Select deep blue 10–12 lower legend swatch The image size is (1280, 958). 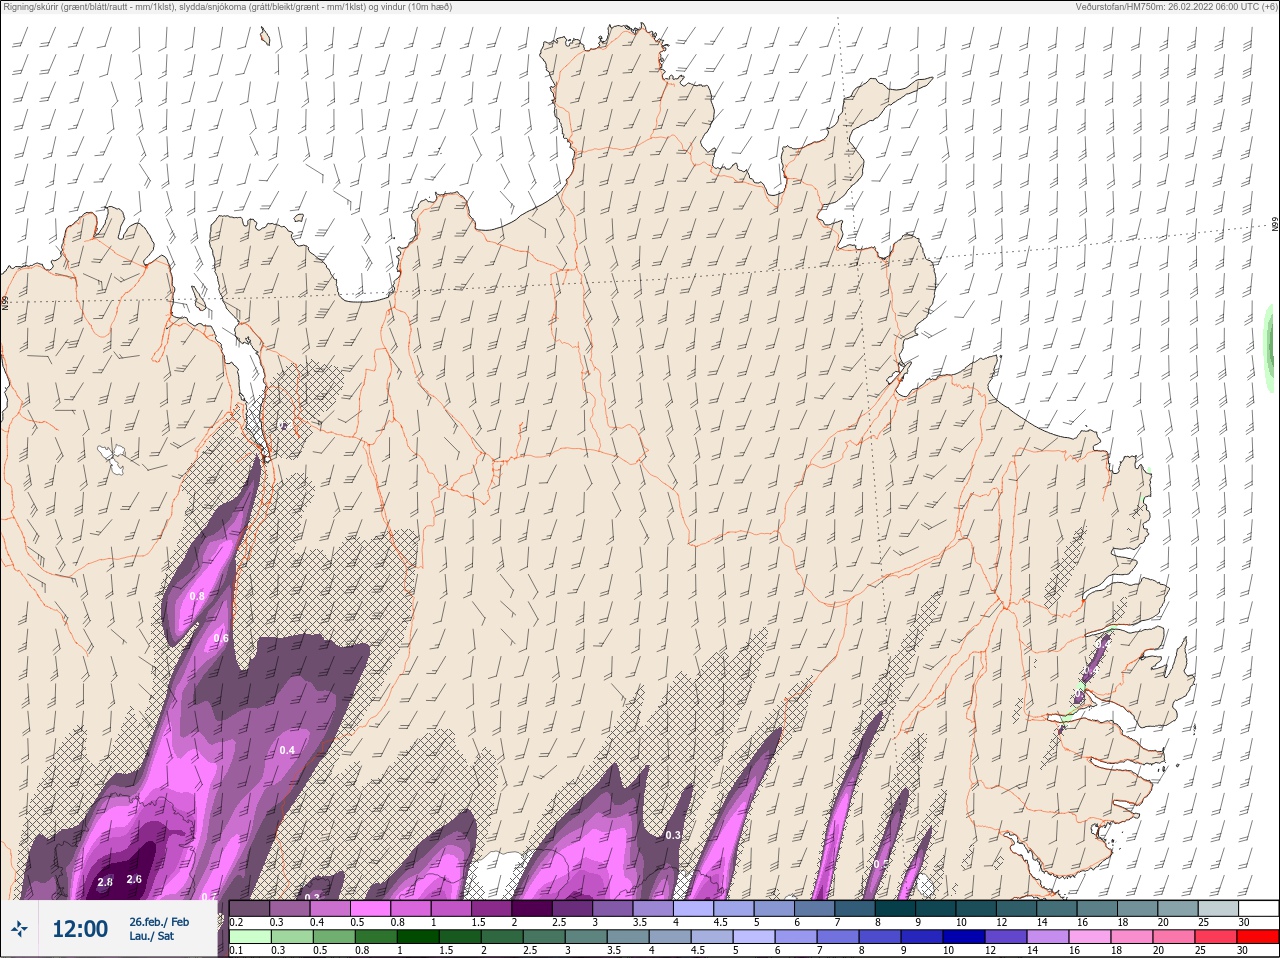pos(963,937)
